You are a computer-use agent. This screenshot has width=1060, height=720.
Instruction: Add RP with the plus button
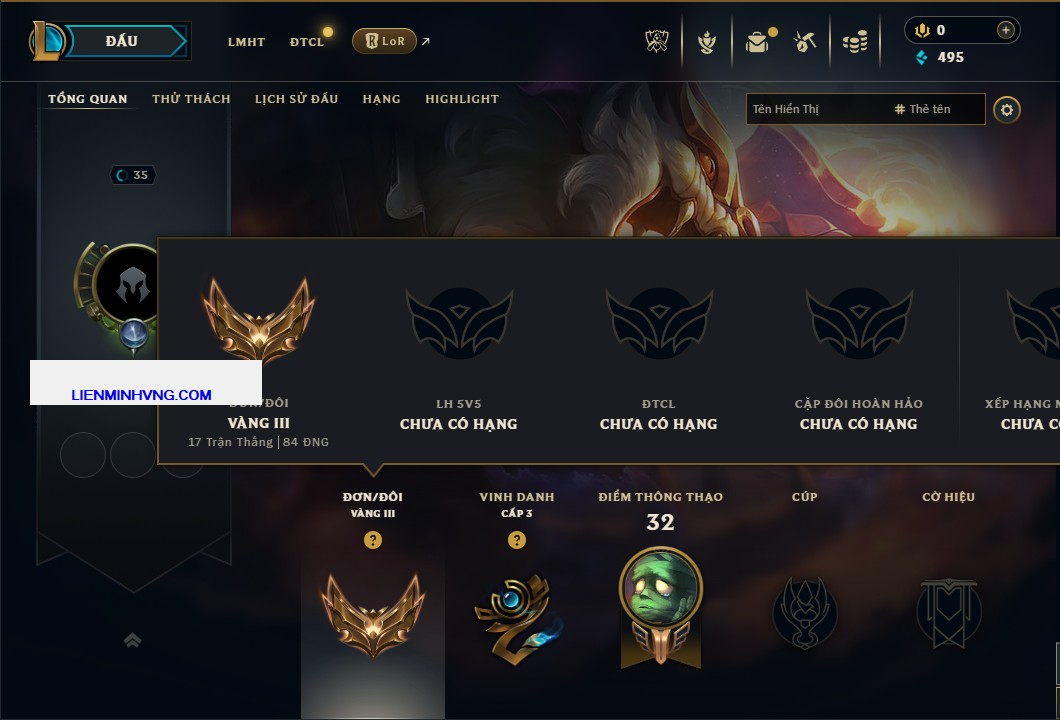pyautogui.click(x=1005, y=30)
